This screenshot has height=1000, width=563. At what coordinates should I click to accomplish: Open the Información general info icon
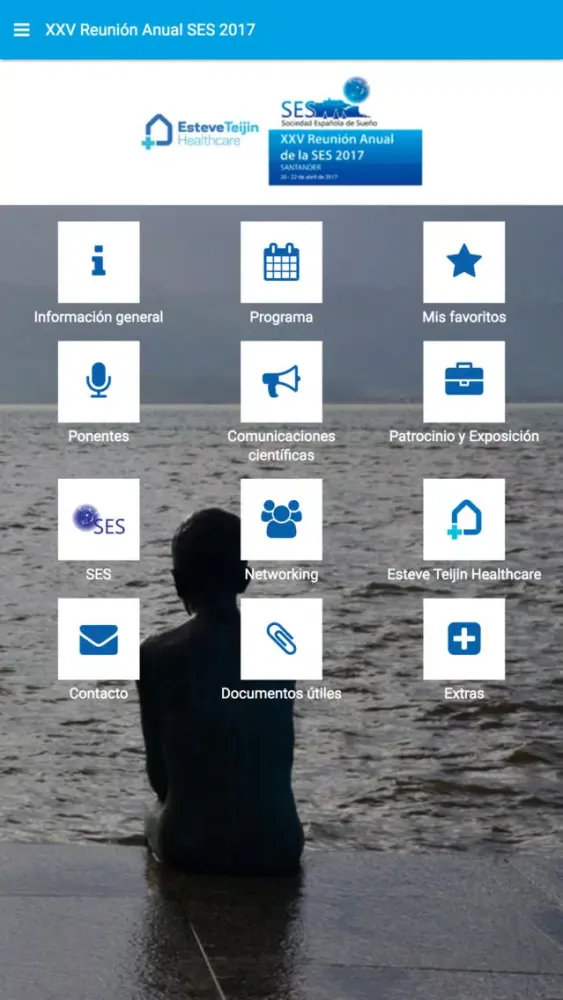pos(99,262)
